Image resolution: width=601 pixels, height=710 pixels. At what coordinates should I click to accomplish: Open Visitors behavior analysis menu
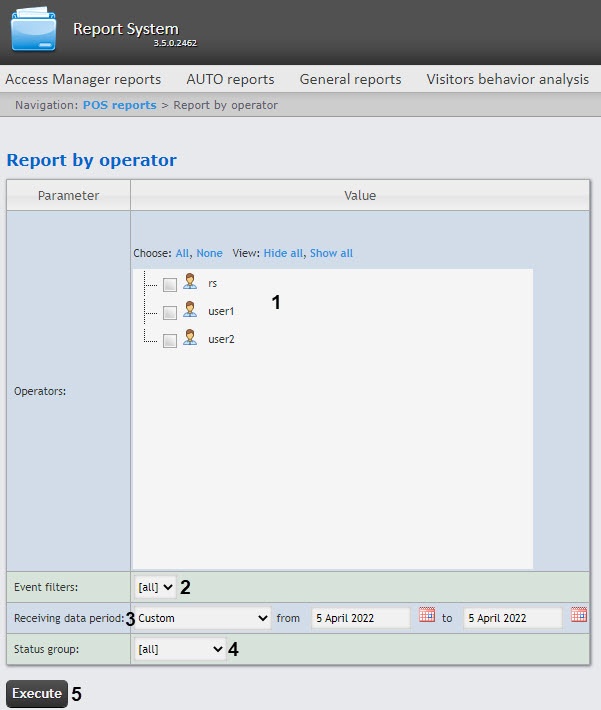coord(507,79)
